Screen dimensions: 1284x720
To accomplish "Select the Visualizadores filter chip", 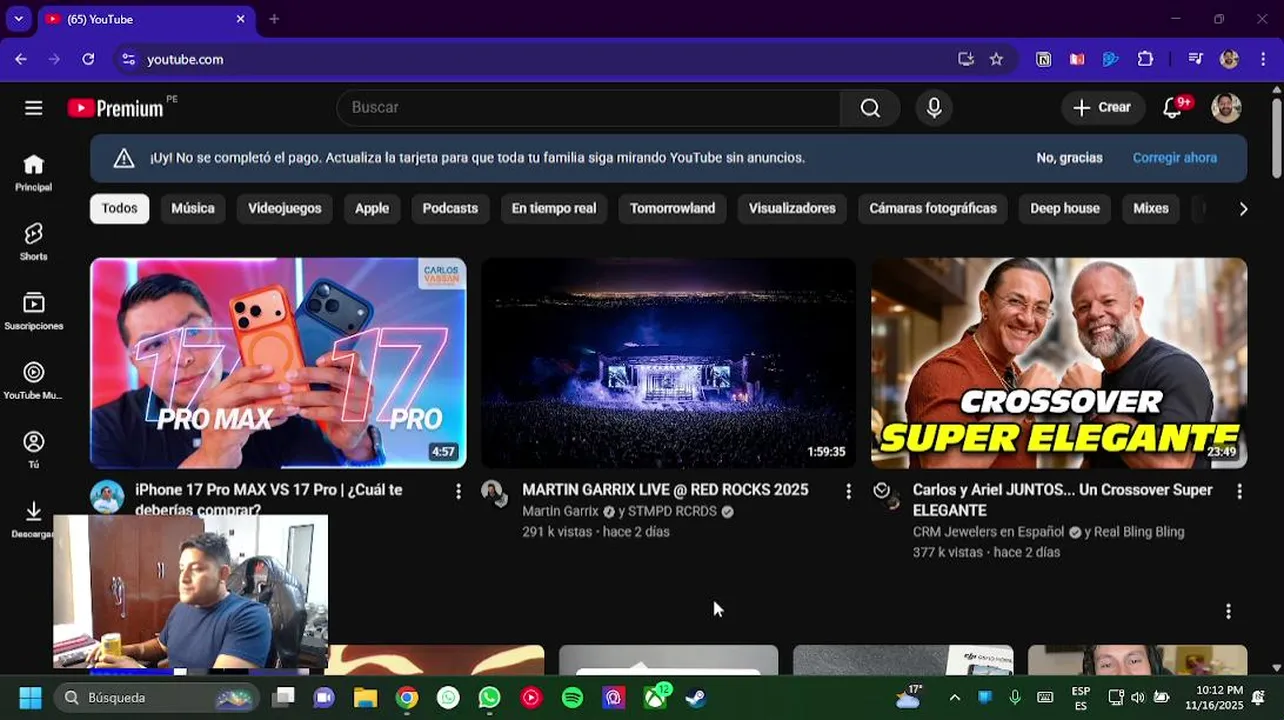I will (792, 208).
